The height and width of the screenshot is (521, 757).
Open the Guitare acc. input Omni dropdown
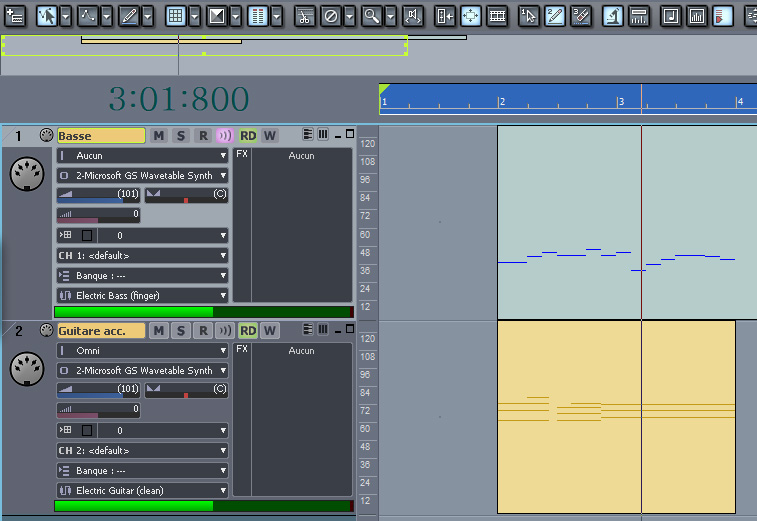[x=142, y=351]
